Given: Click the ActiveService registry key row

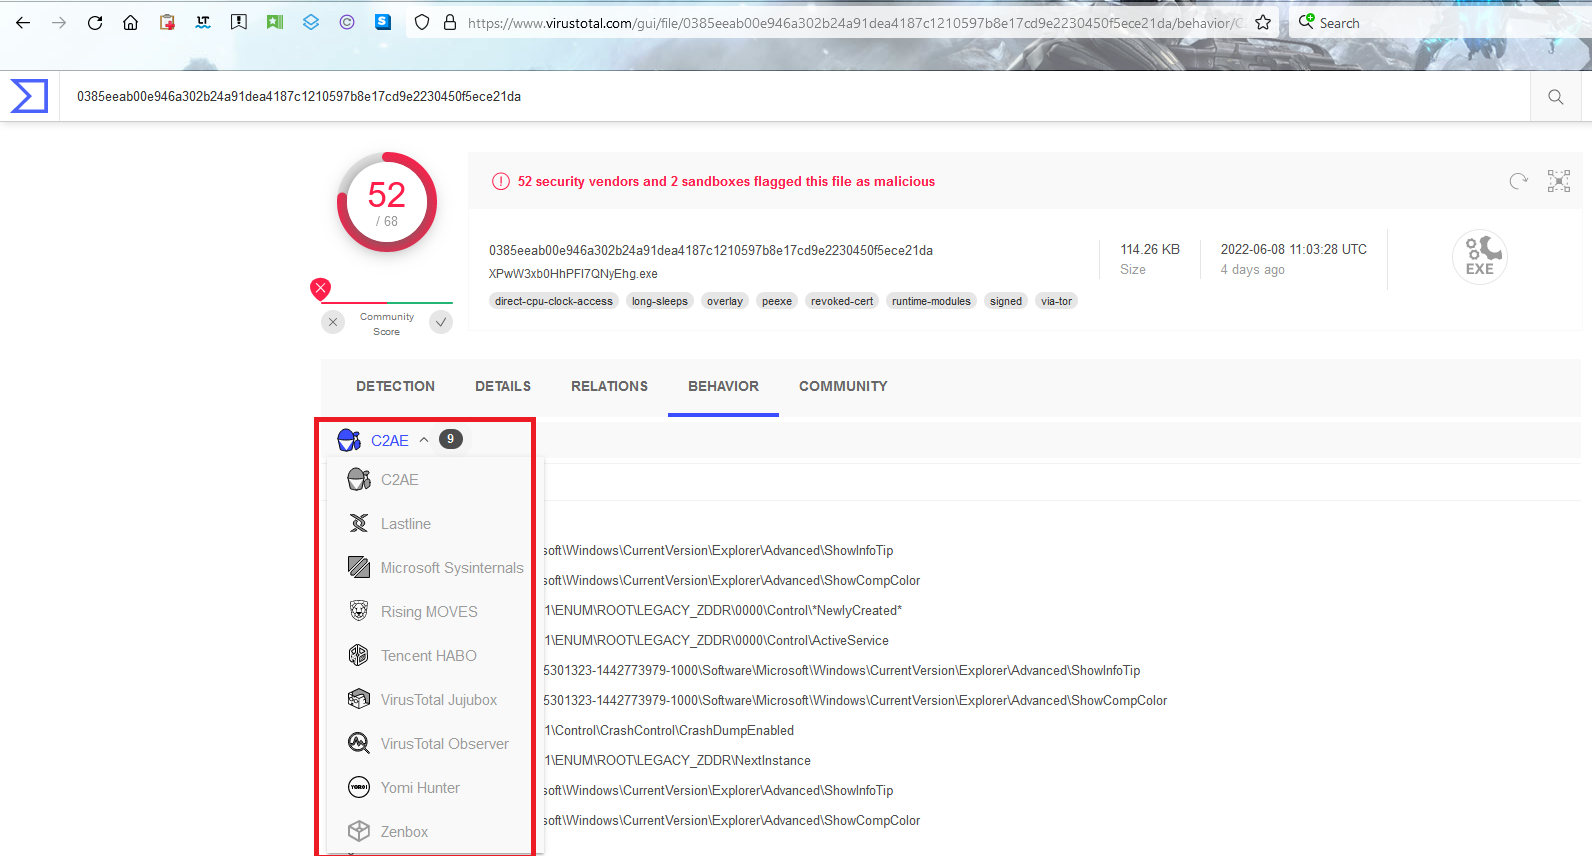Looking at the screenshot, I should 716,640.
